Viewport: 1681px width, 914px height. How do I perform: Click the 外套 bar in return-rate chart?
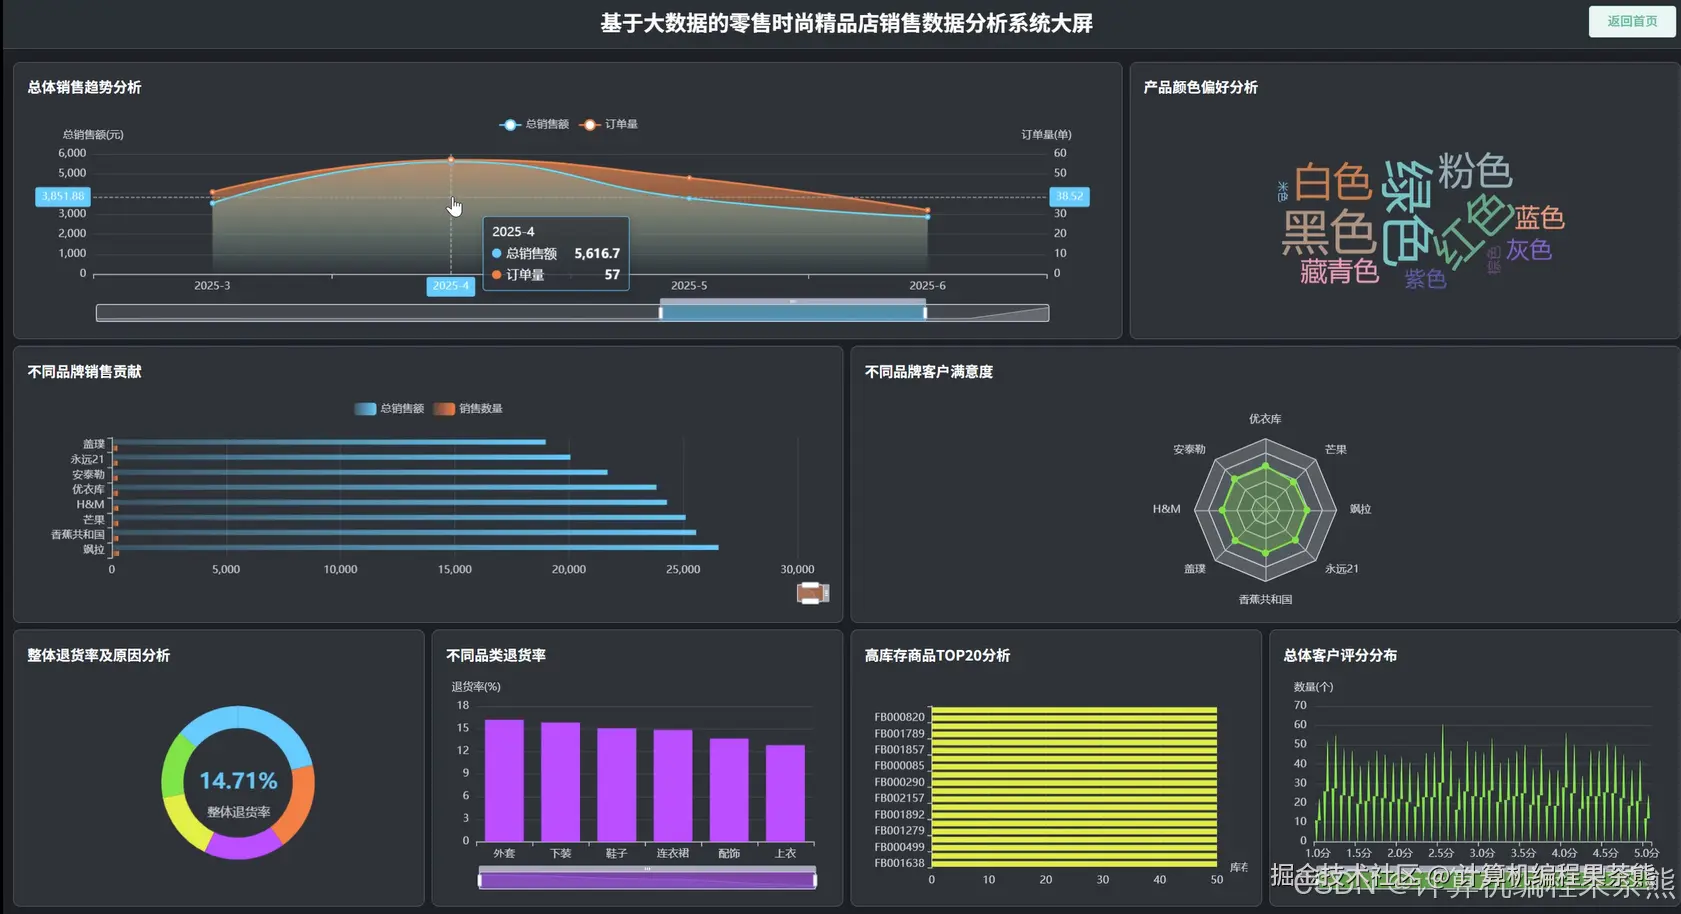point(504,780)
